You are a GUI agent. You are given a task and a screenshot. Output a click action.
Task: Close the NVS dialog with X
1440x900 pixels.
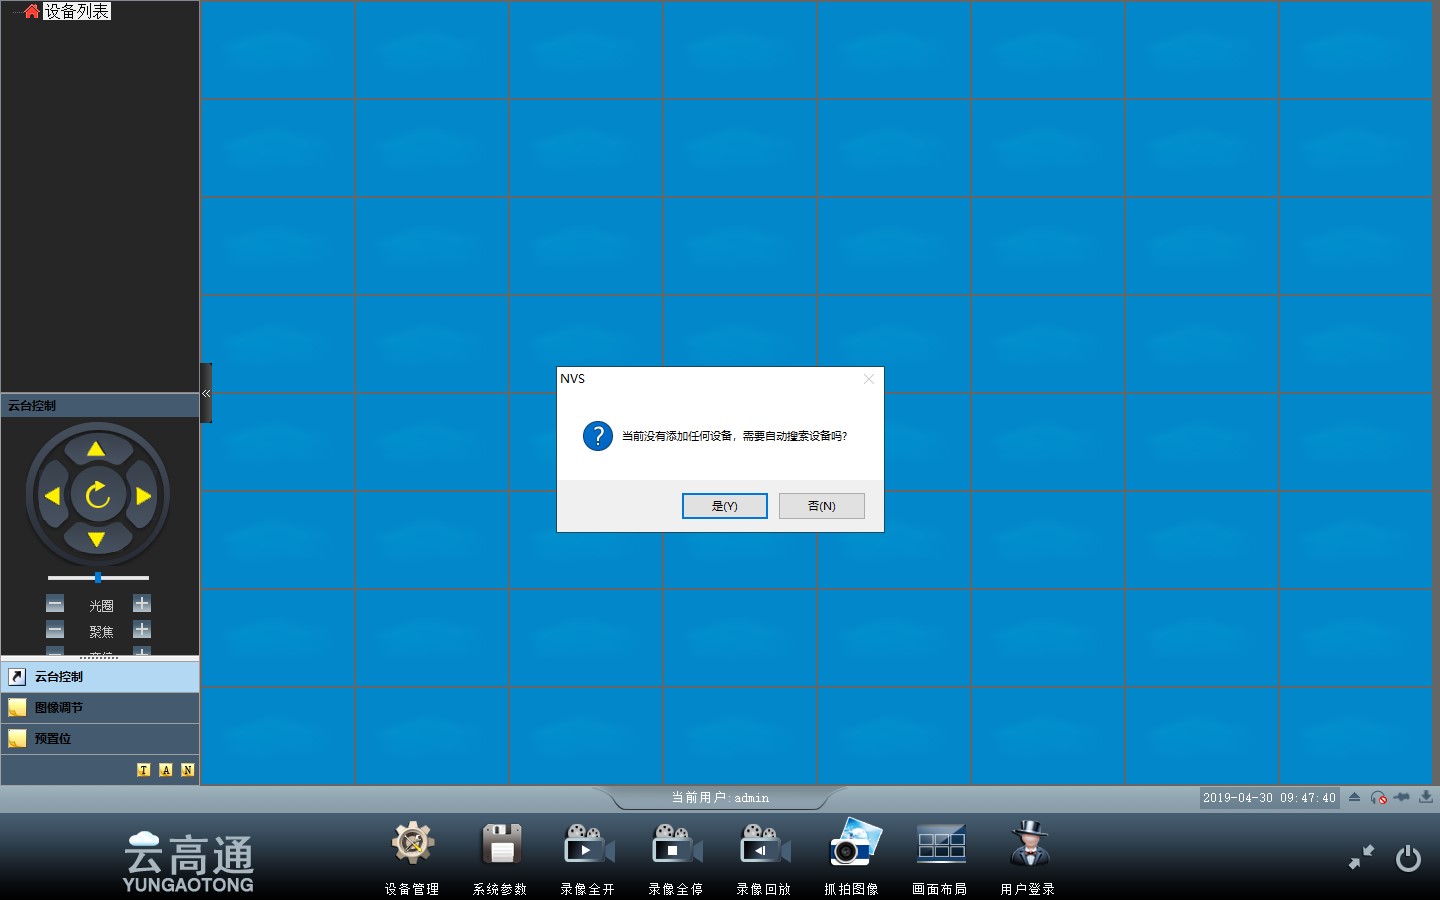coord(869,379)
